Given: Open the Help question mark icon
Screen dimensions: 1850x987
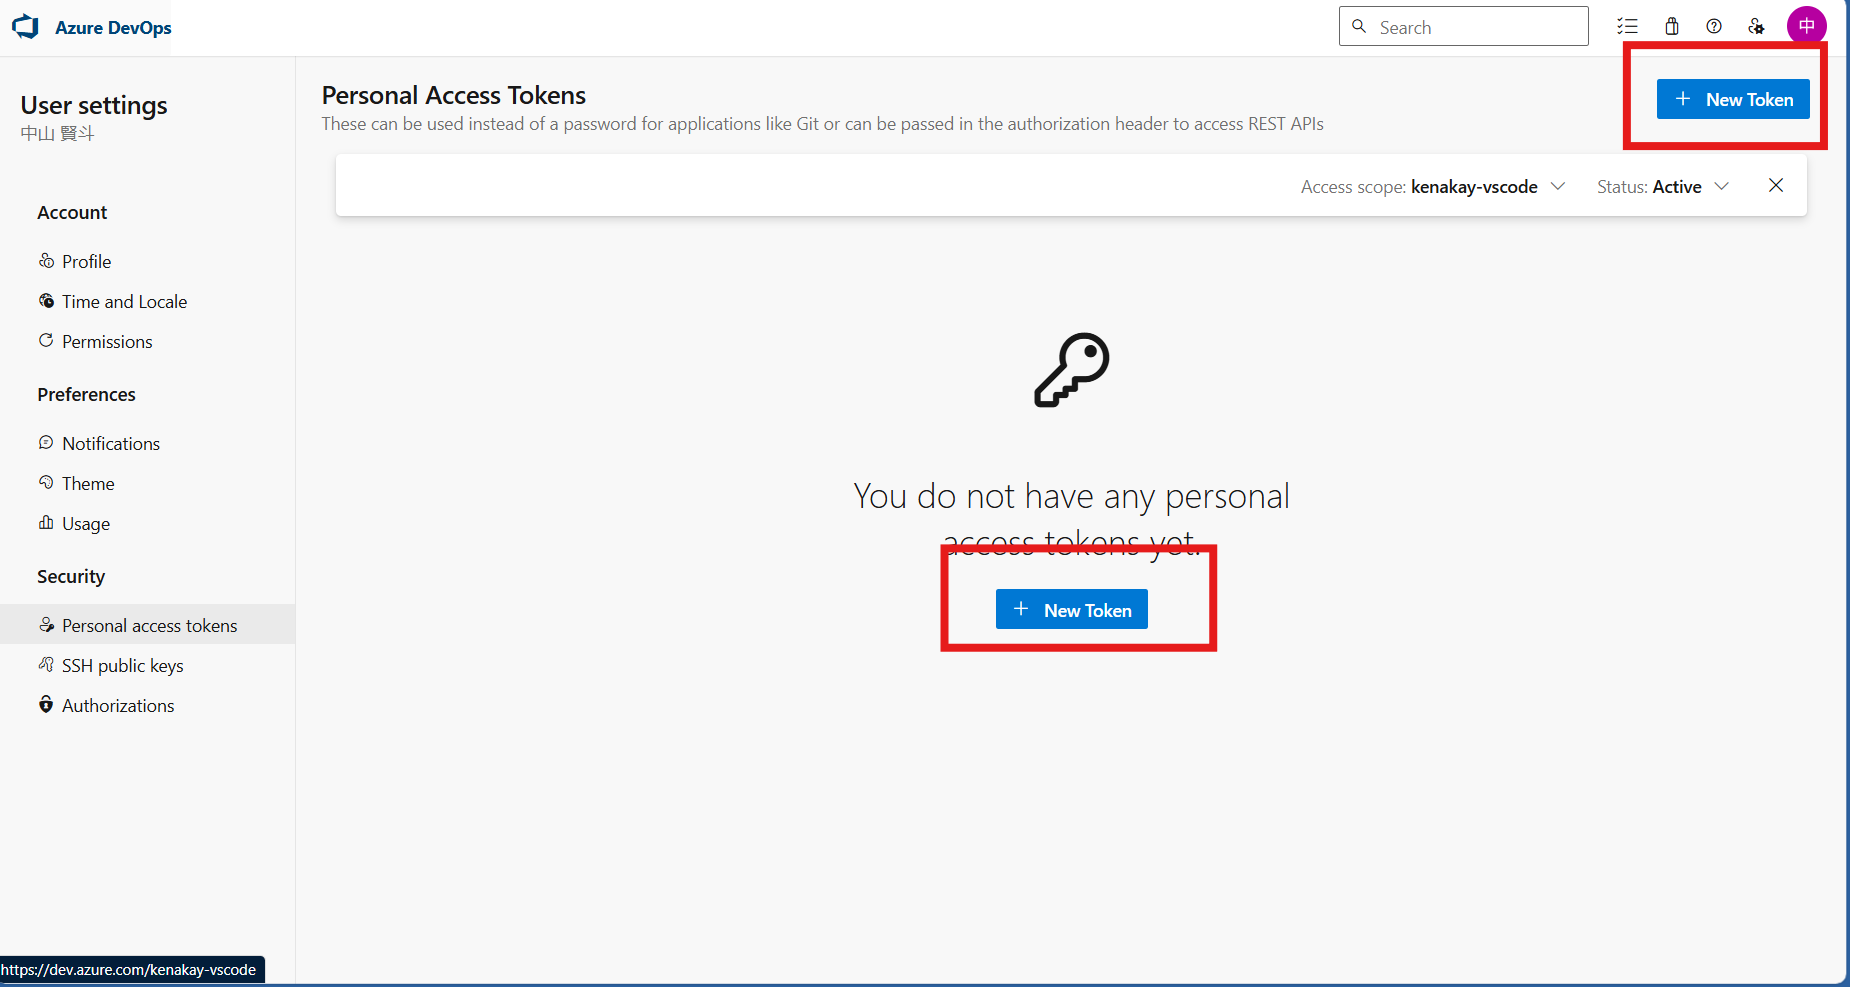Looking at the screenshot, I should pyautogui.click(x=1714, y=27).
